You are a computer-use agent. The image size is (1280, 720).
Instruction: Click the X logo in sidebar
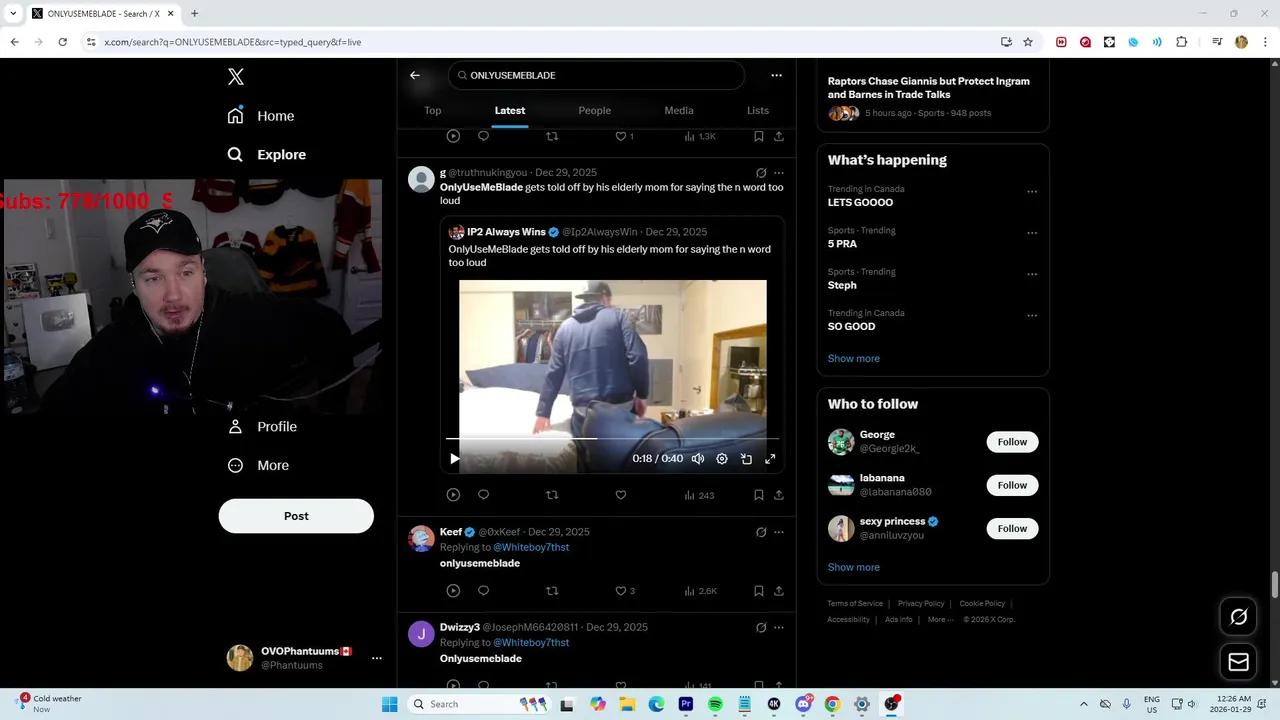235,77
